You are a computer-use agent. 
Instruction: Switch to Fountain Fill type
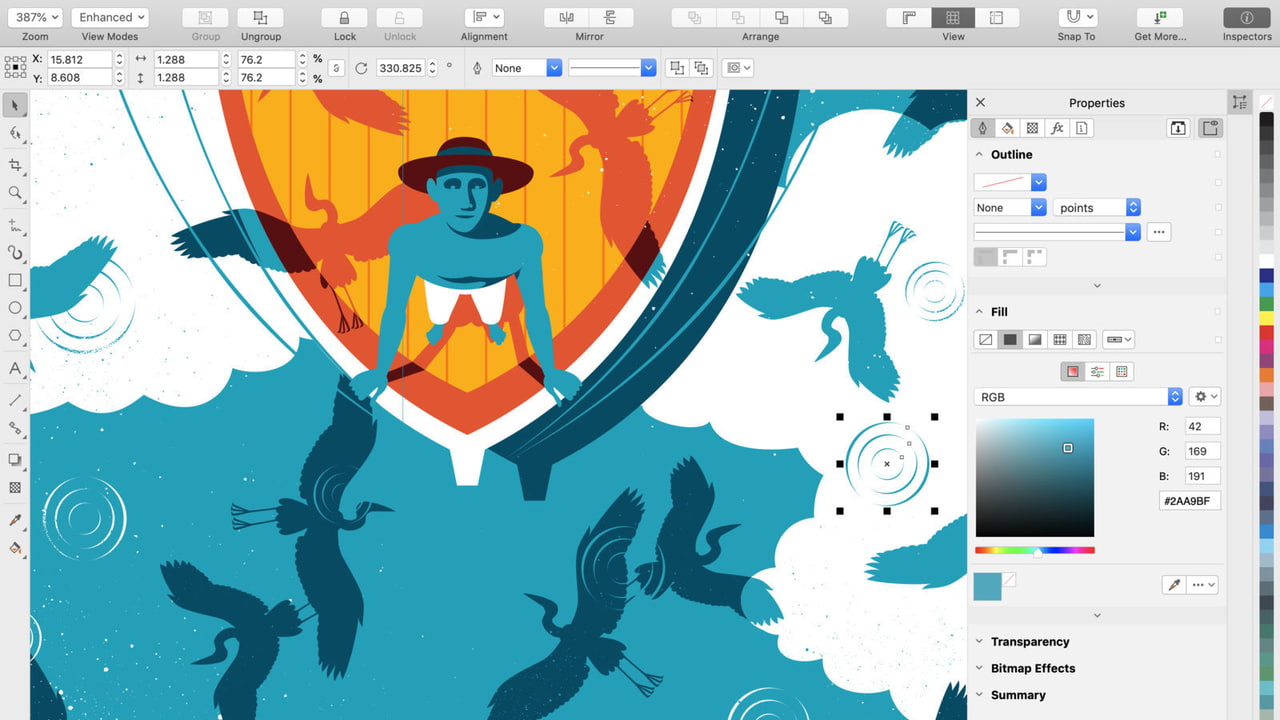point(1035,340)
